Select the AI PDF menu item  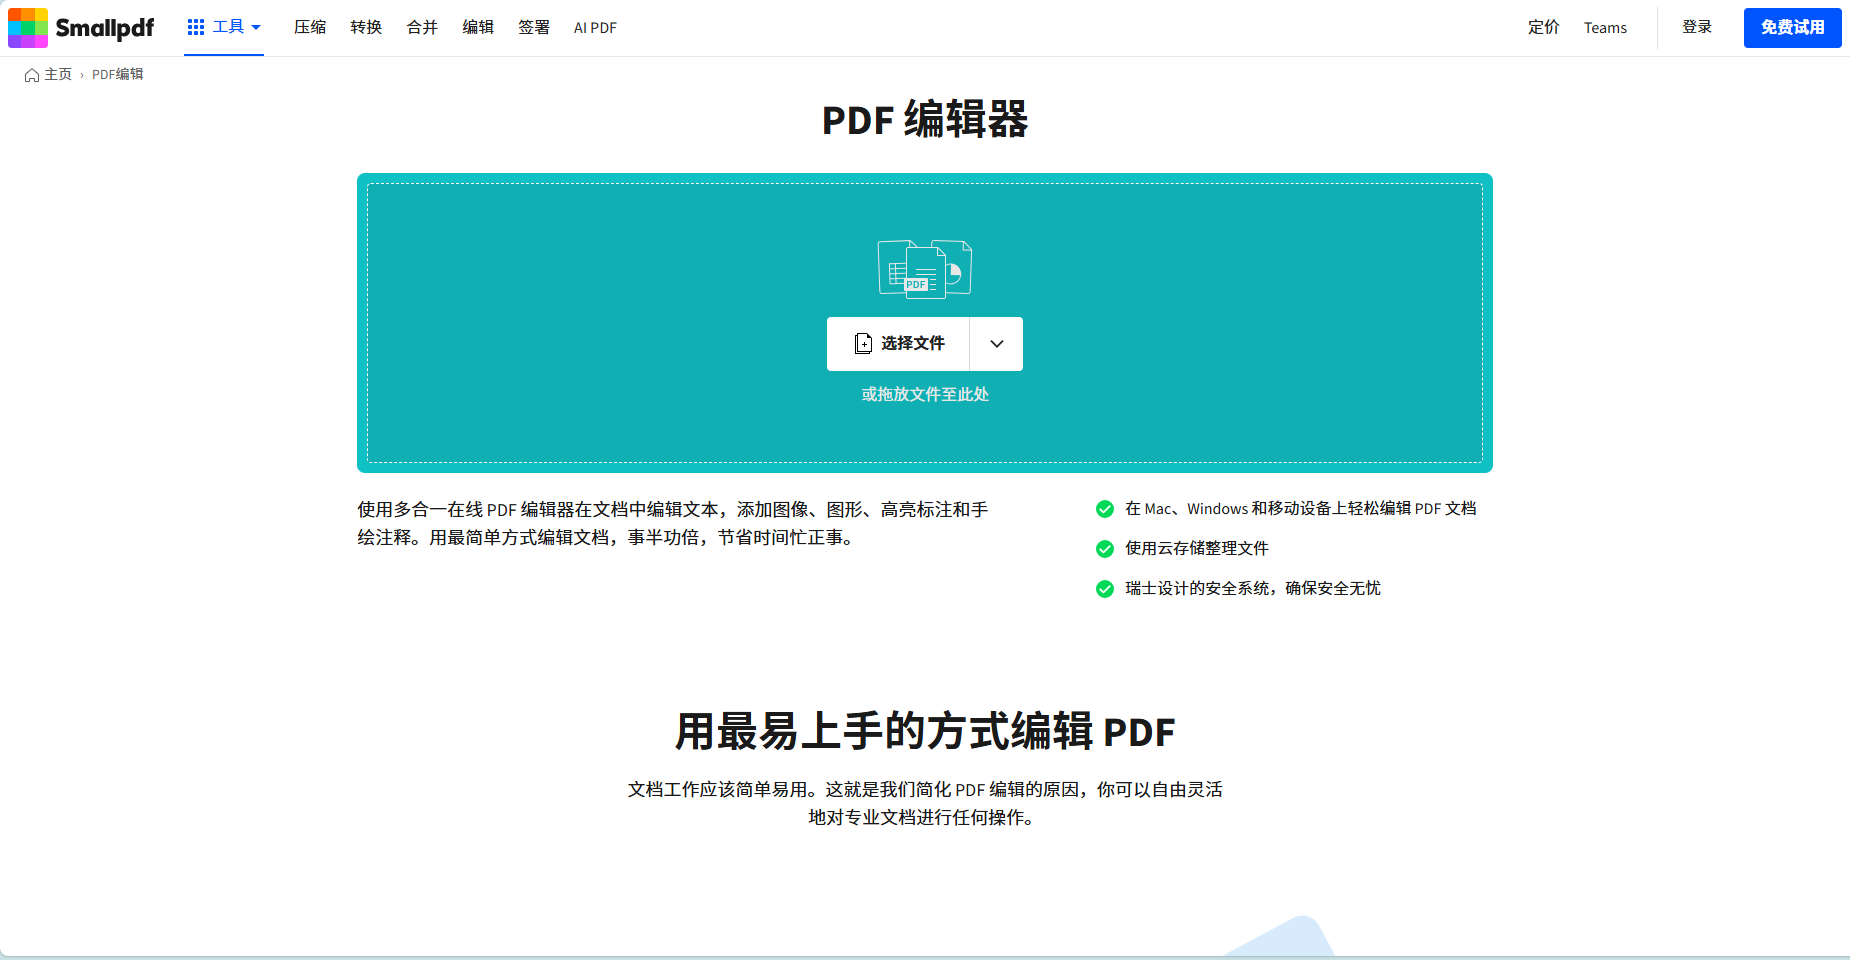594,27
